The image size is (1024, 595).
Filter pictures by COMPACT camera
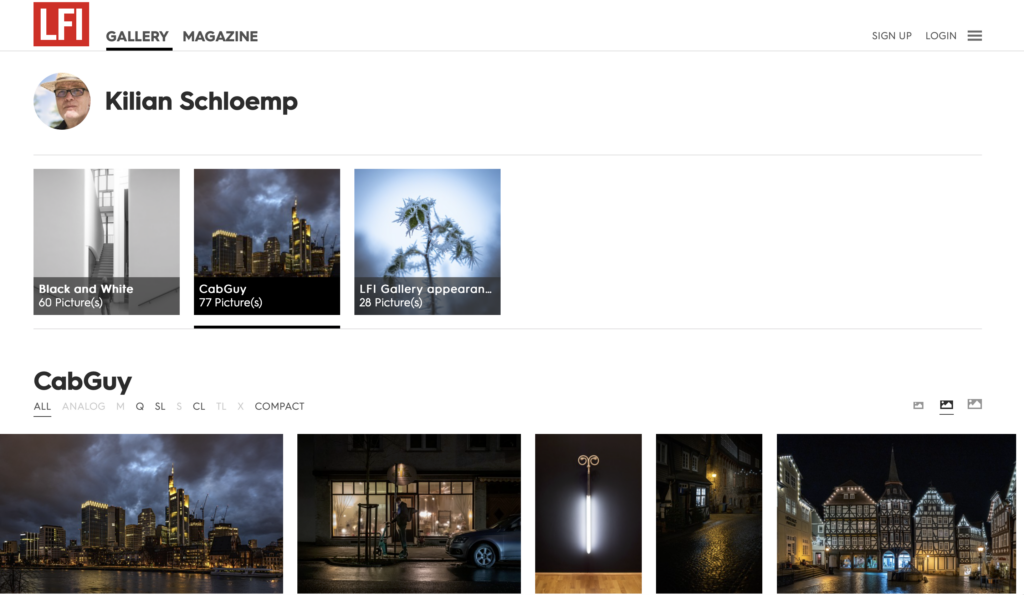[280, 406]
